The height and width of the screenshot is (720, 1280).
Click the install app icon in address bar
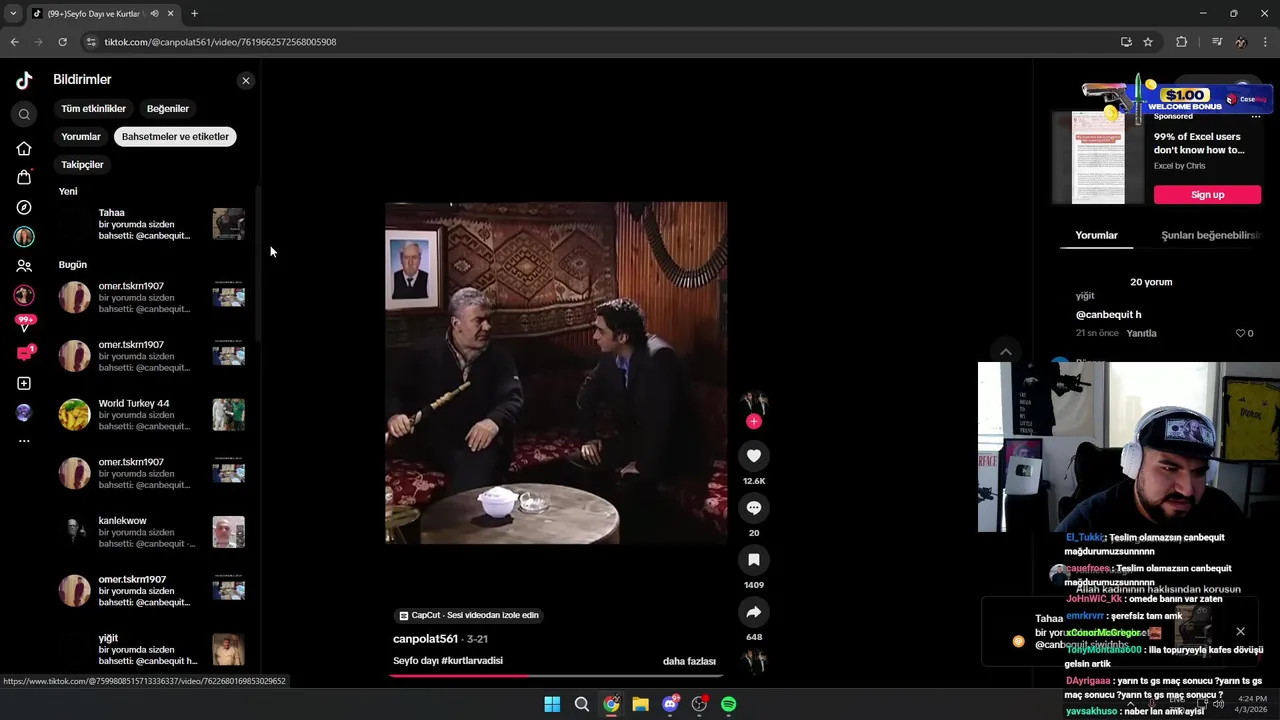[x=1126, y=42]
